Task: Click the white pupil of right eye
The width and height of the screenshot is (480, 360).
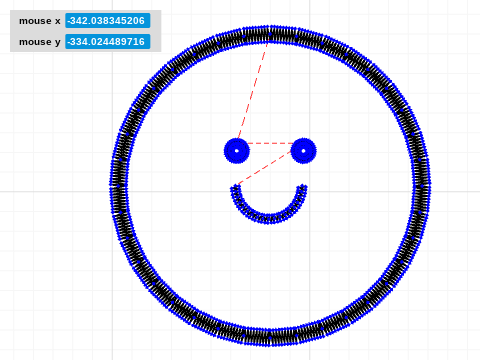Action: coord(303,151)
